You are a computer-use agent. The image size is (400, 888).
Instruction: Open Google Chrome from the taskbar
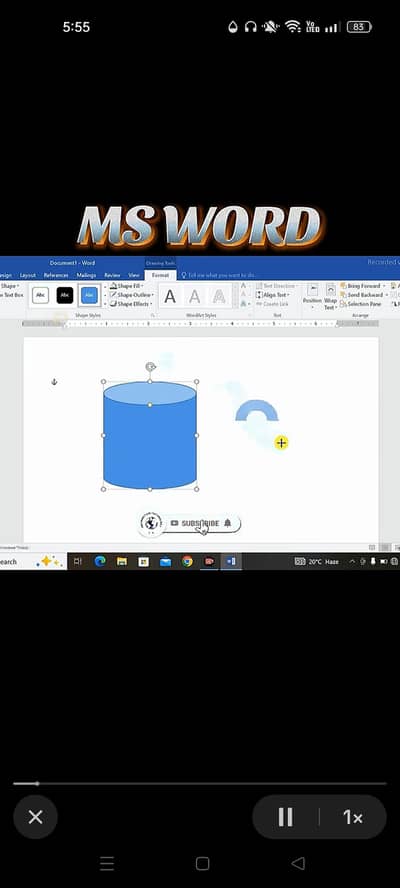[187, 561]
